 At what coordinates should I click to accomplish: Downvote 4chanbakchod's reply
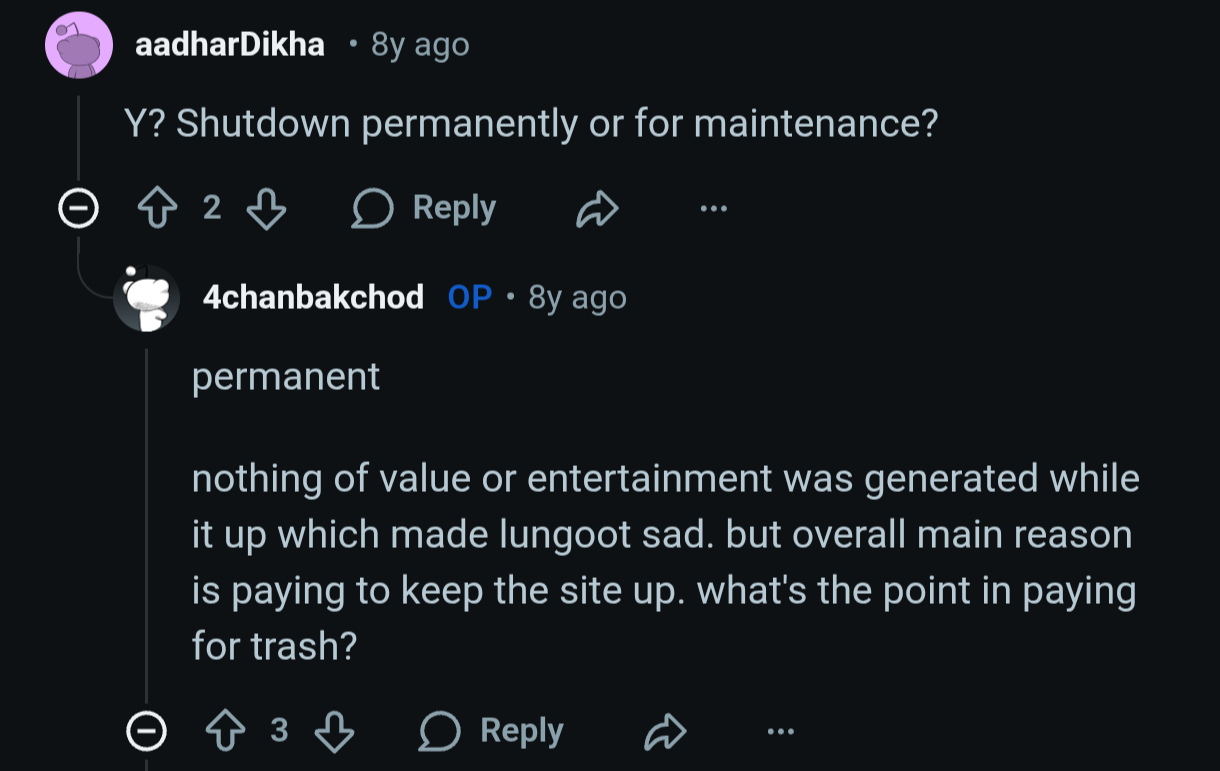pyautogui.click(x=334, y=732)
